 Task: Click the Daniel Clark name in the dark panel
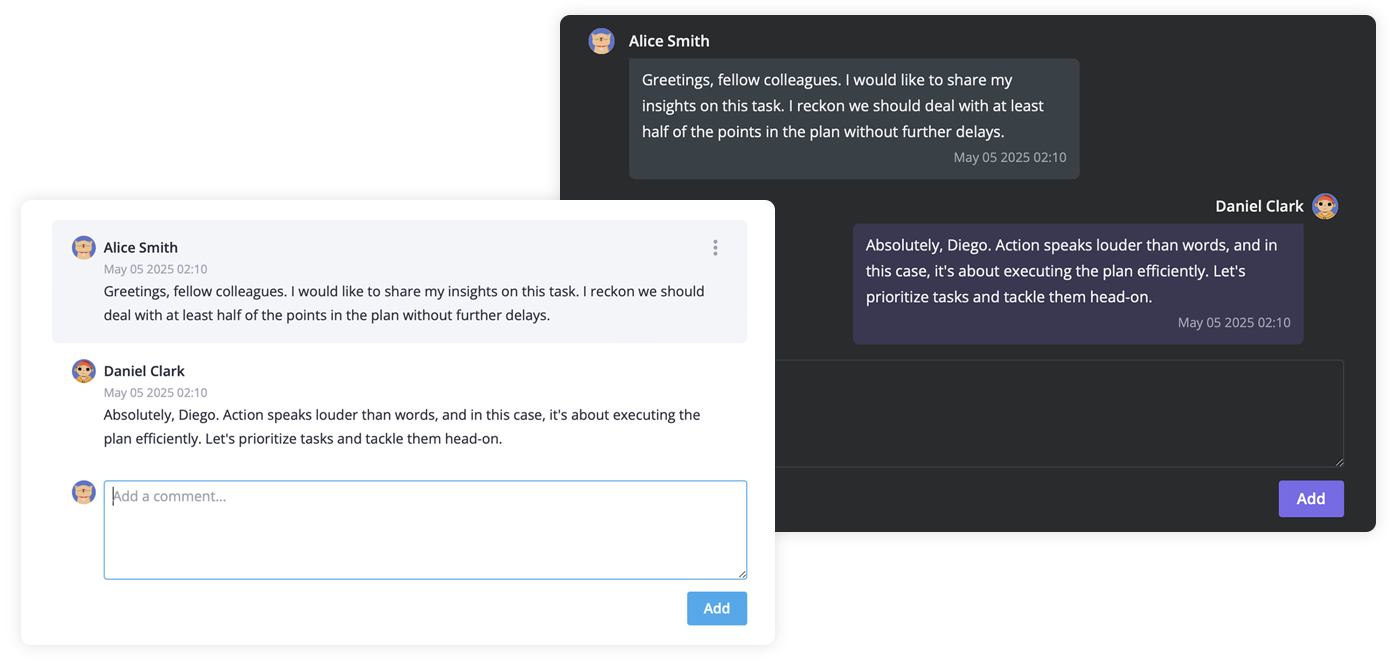point(1259,206)
